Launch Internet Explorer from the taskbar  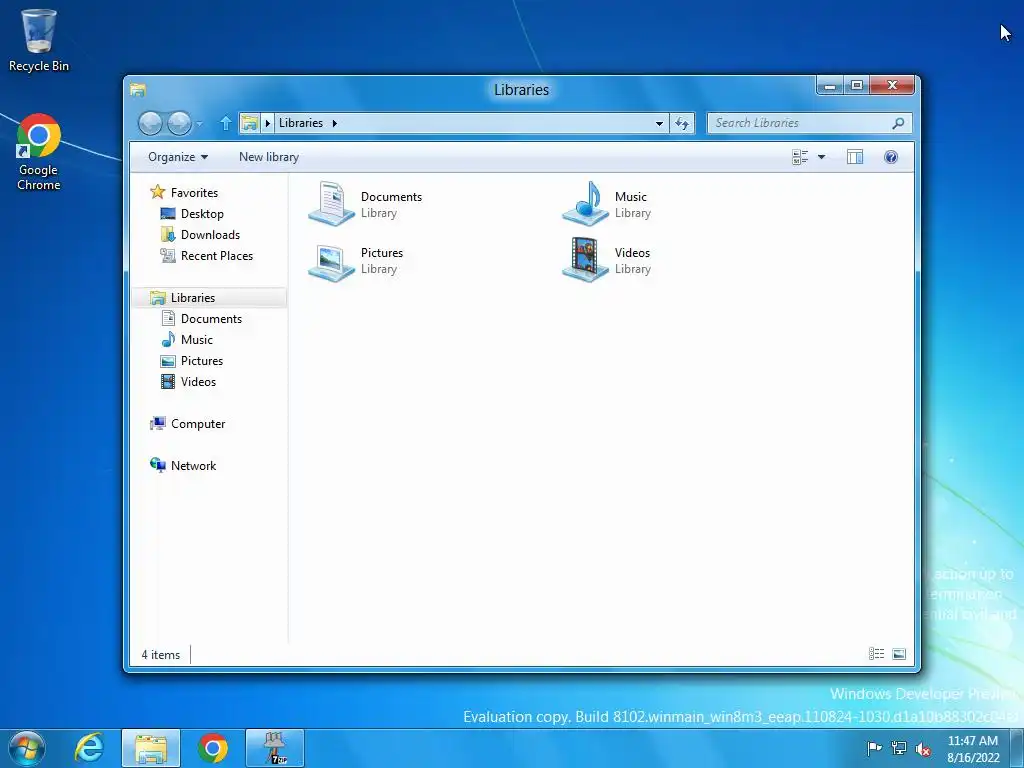[89, 748]
